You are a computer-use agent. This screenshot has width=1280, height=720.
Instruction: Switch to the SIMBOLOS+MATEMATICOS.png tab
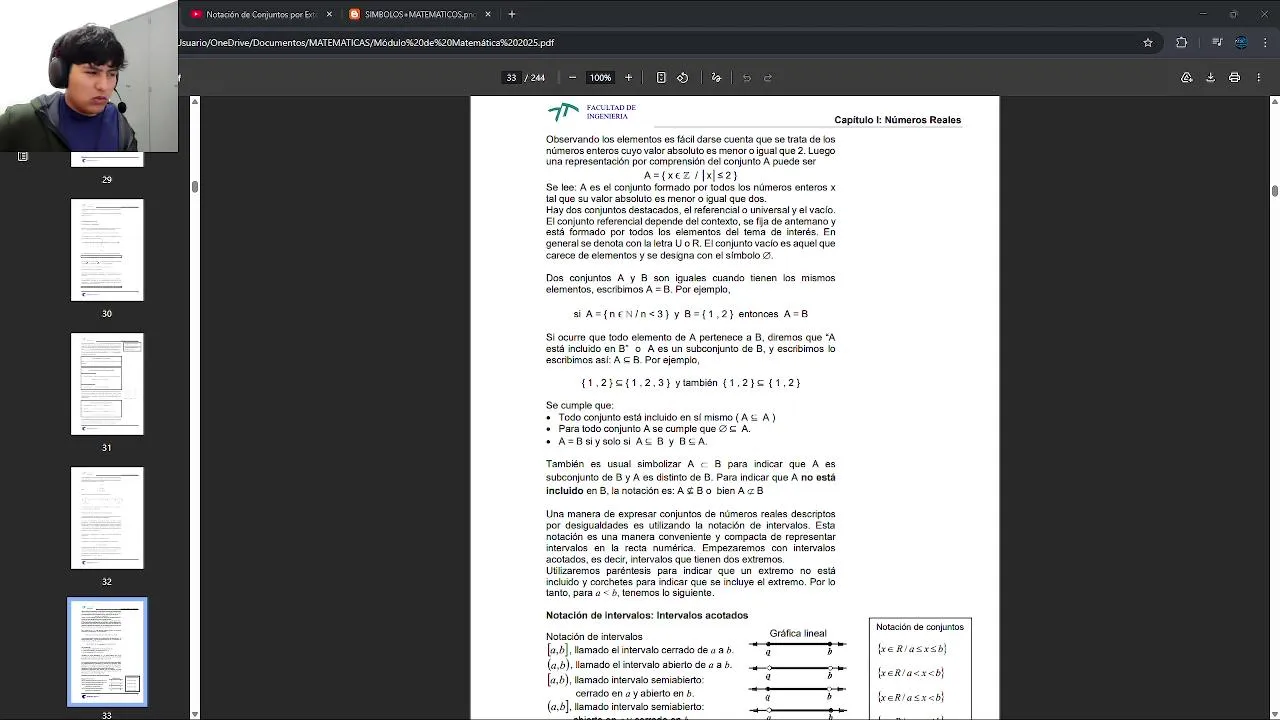click(419, 14)
